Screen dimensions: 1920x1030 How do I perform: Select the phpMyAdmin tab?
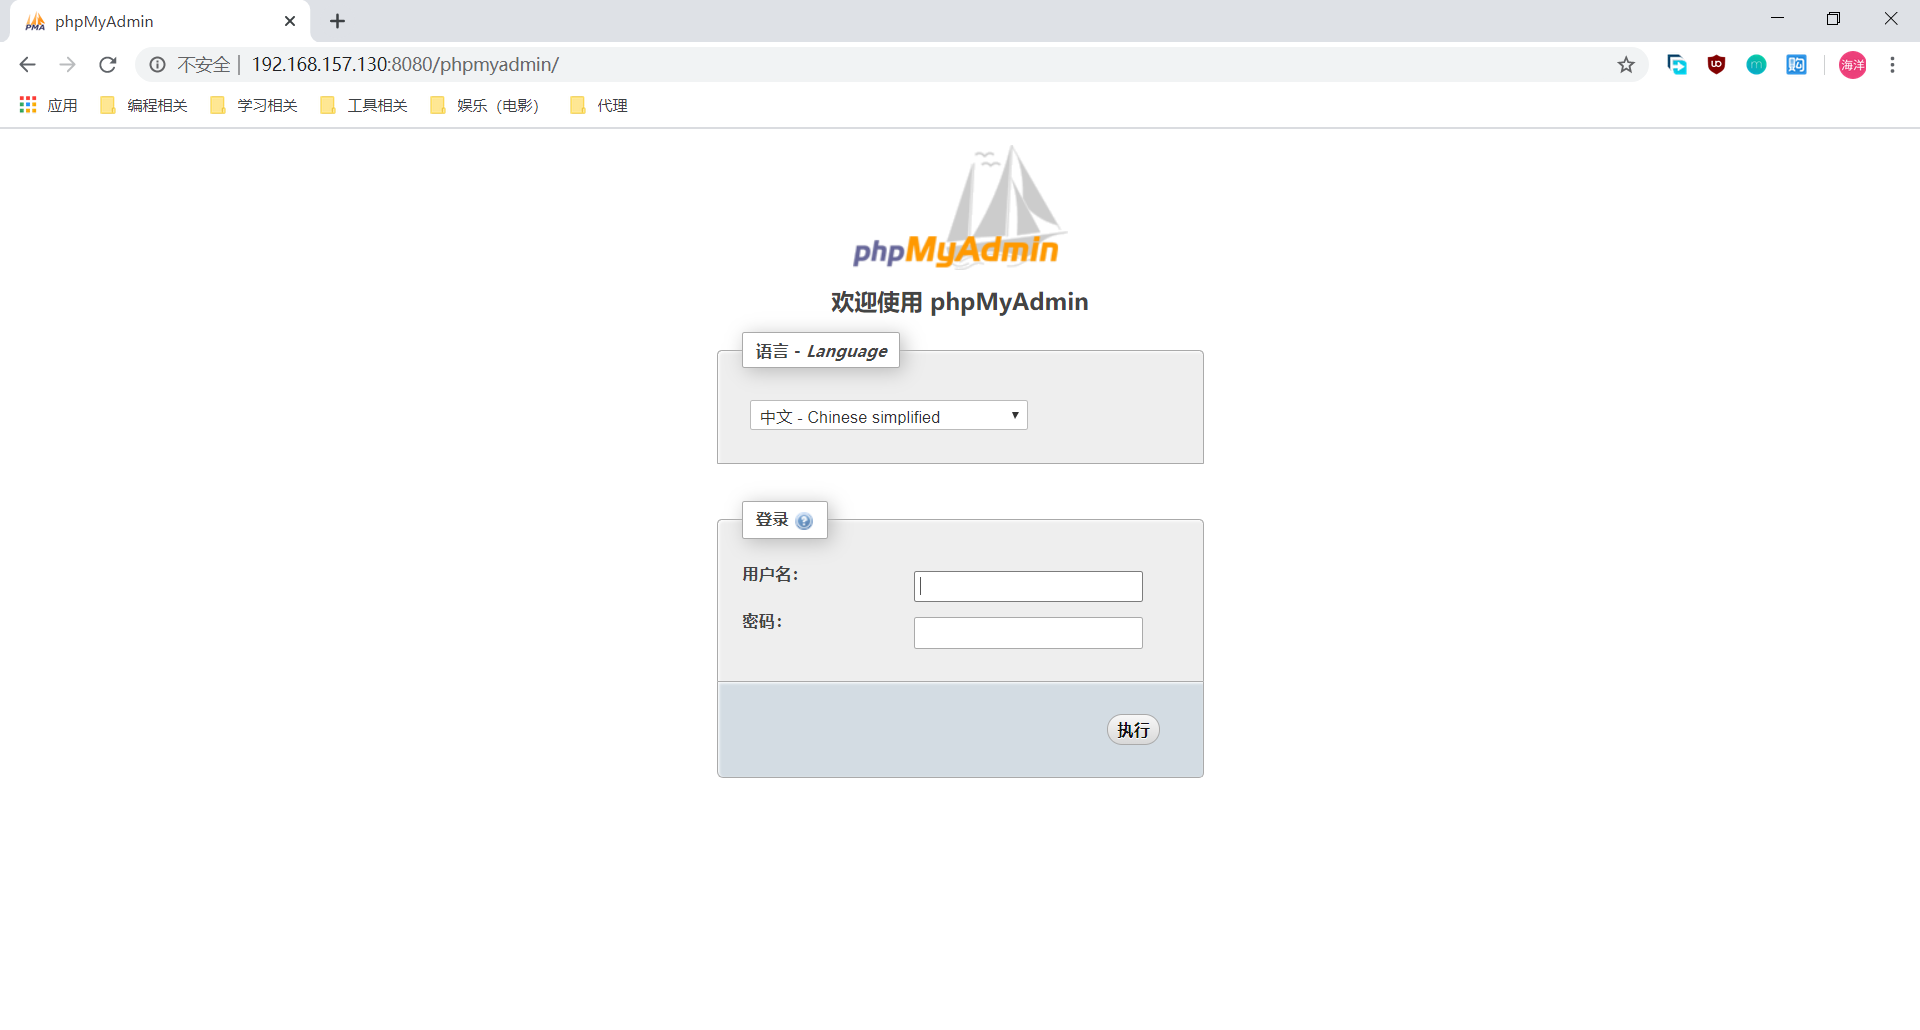160,21
